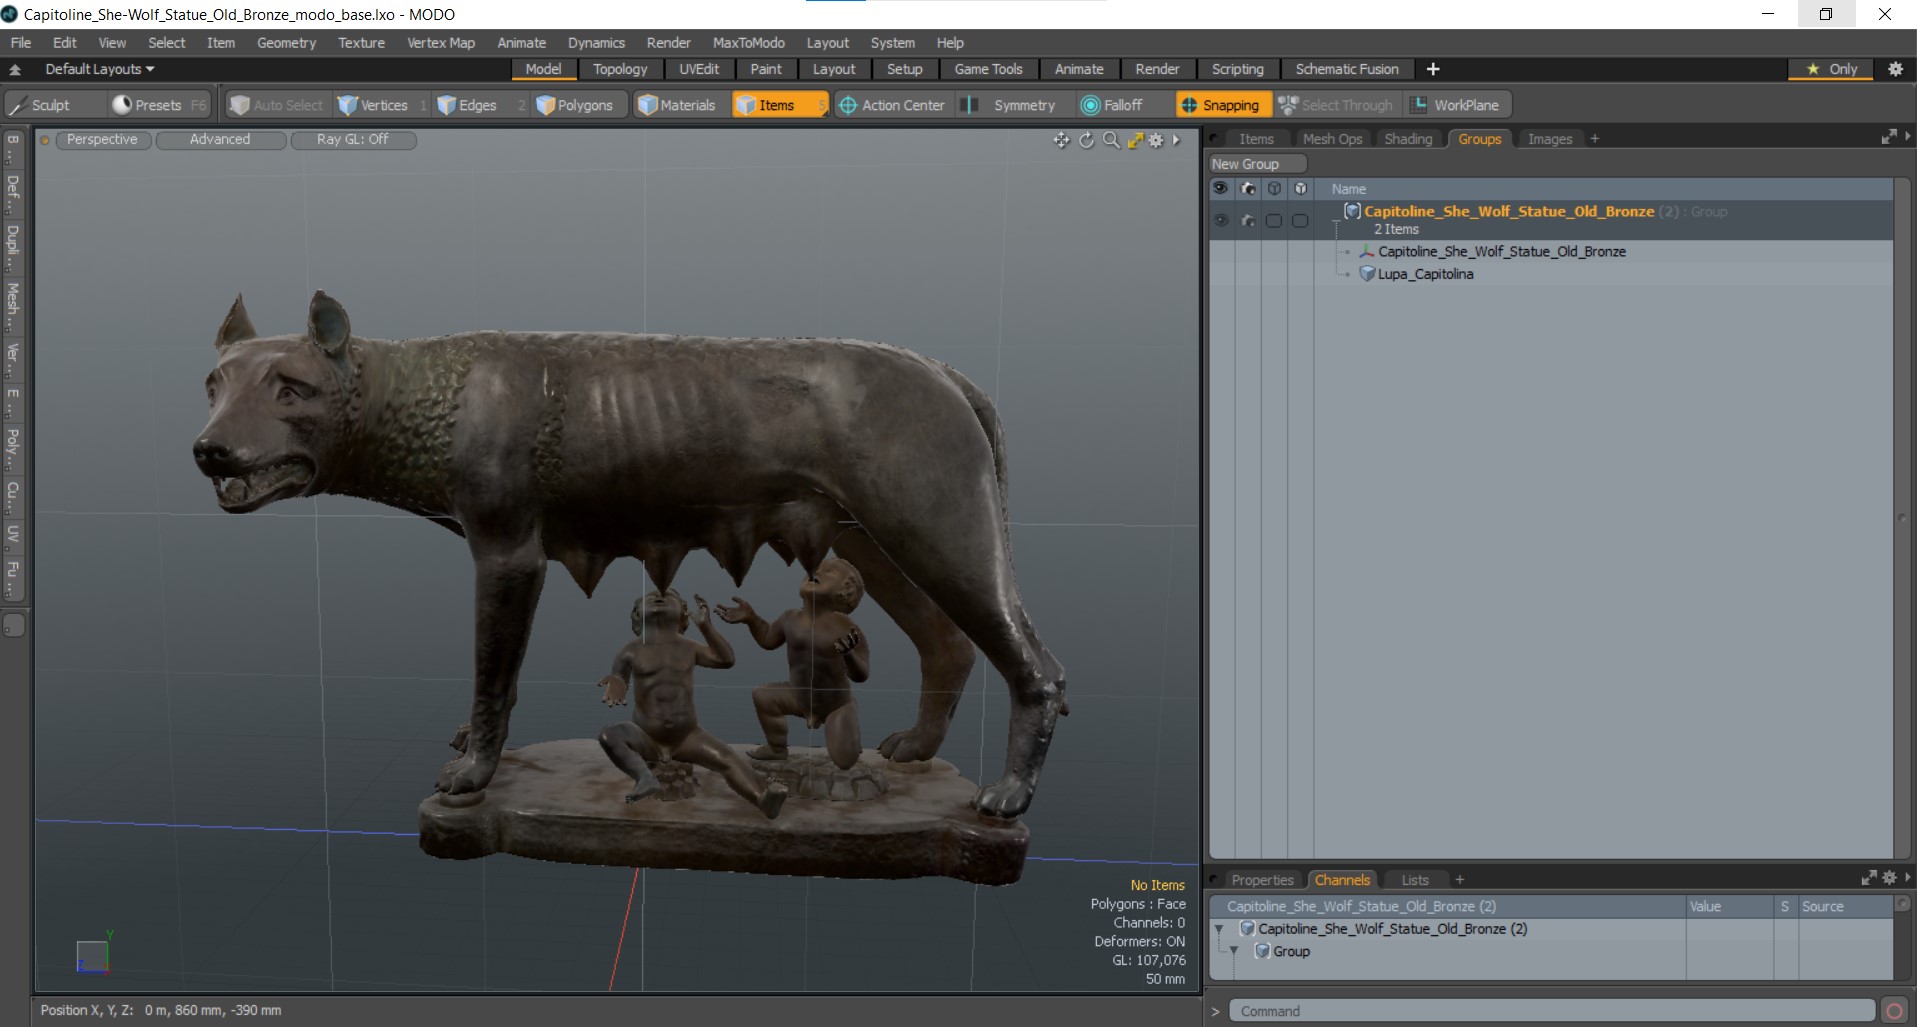Click the viewport move/pan icon

[1062, 140]
